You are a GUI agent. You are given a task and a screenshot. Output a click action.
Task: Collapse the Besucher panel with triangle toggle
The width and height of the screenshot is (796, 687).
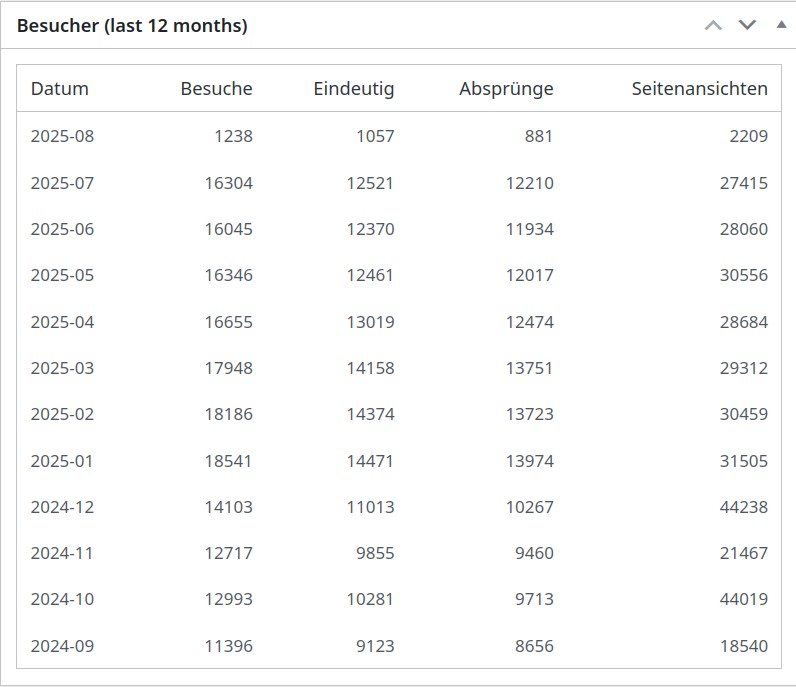[x=781, y=24]
